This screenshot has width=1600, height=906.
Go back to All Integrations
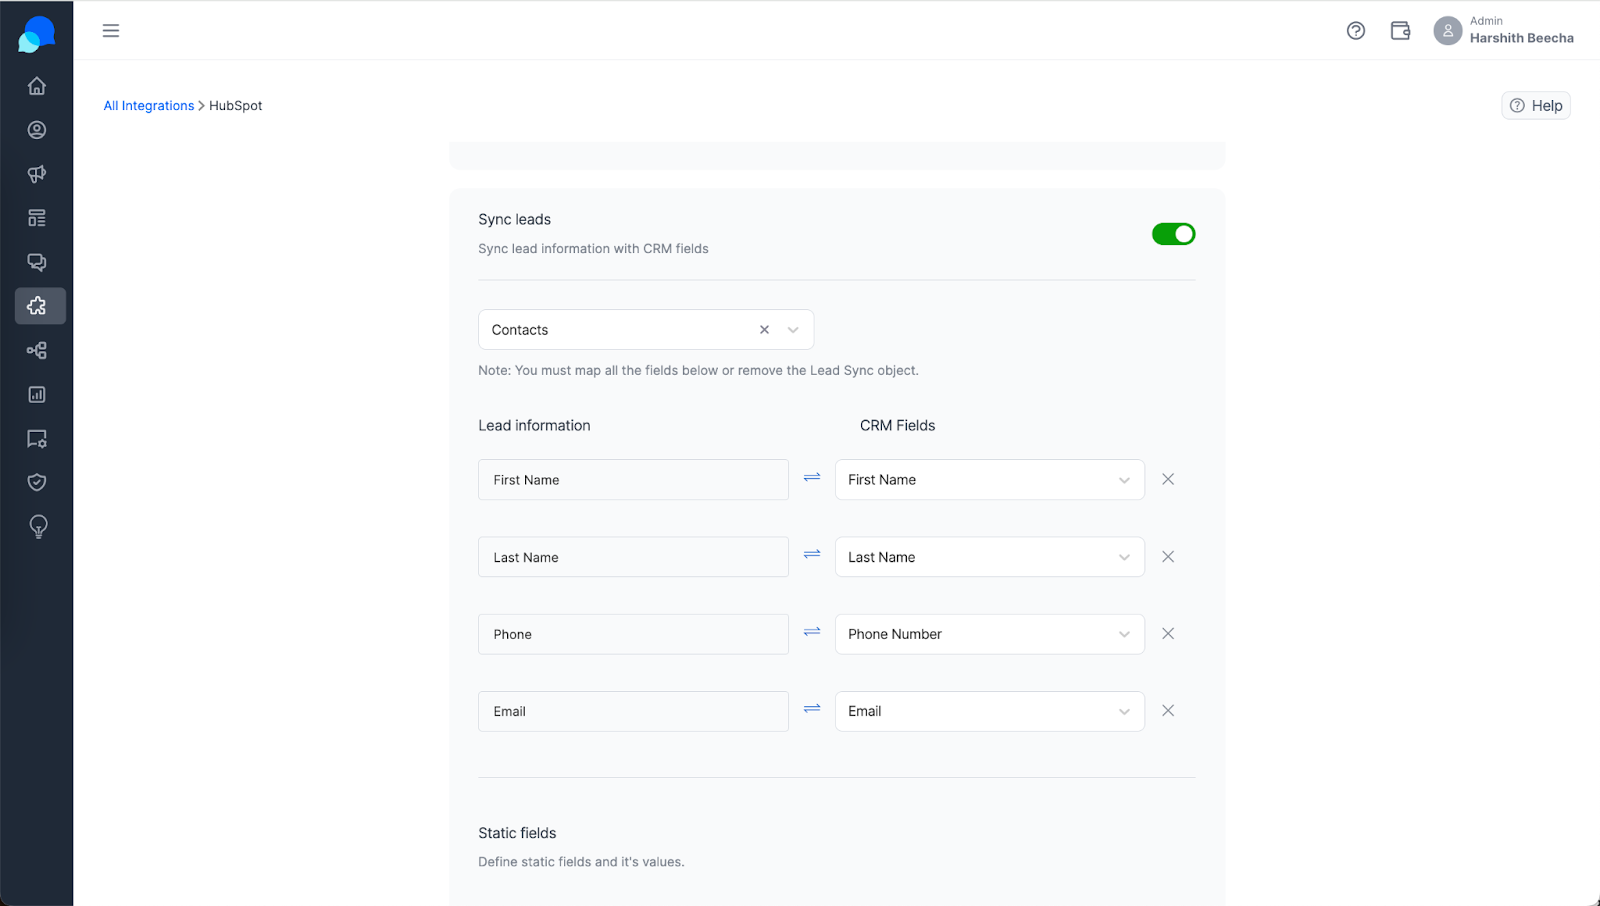pyautogui.click(x=149, y=106)
